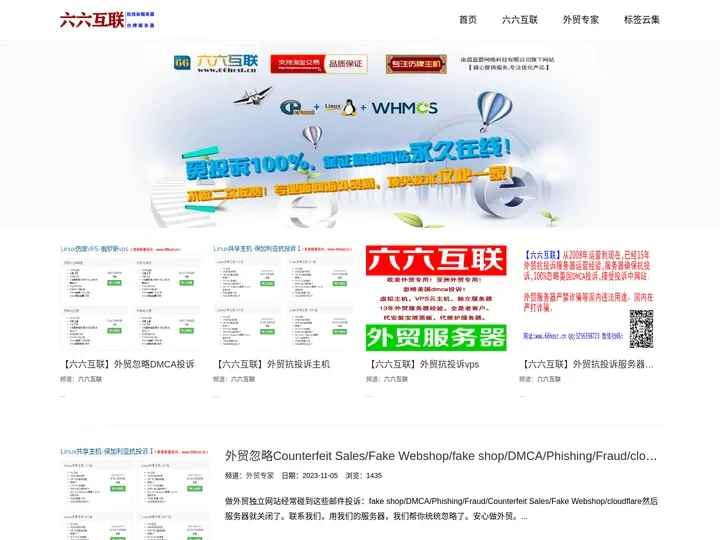The height and width of the screenshot is (540, 720).
Task: Open the 保加利亚抗投诉 thumbnail in card row
Action: click(283, 297)
